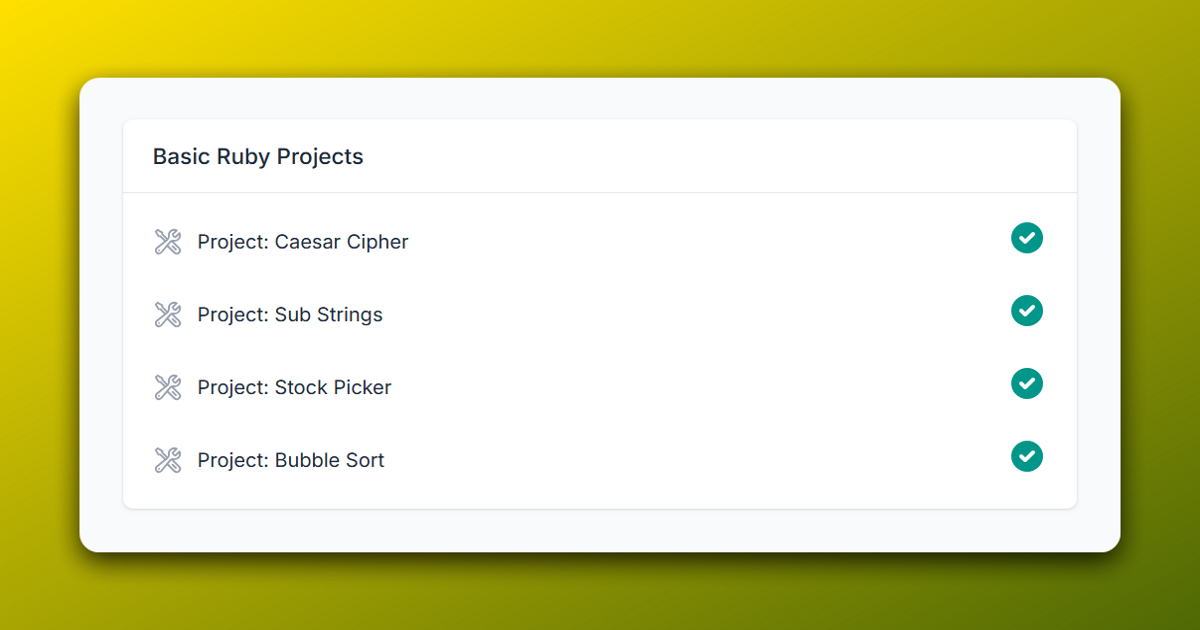Click the wrench icon for Stock Picker
Viewport: 1200px width, 630px height.
pyautogui.click(x=168, y=387)
